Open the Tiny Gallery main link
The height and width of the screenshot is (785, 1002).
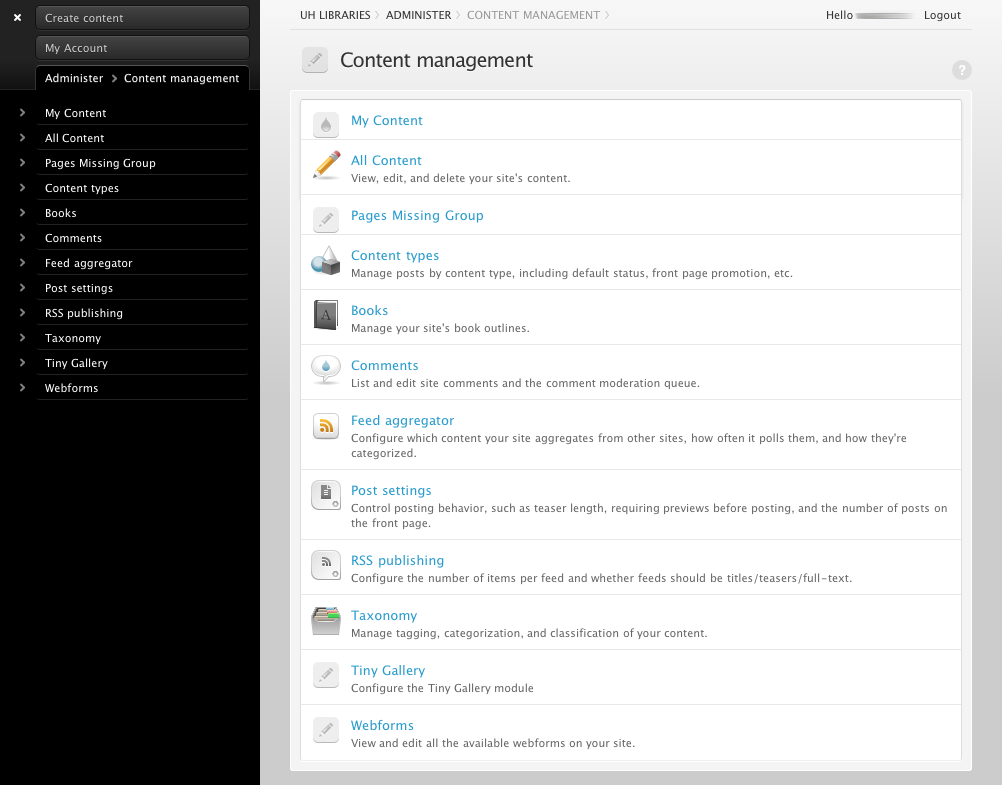coord(388,670)
